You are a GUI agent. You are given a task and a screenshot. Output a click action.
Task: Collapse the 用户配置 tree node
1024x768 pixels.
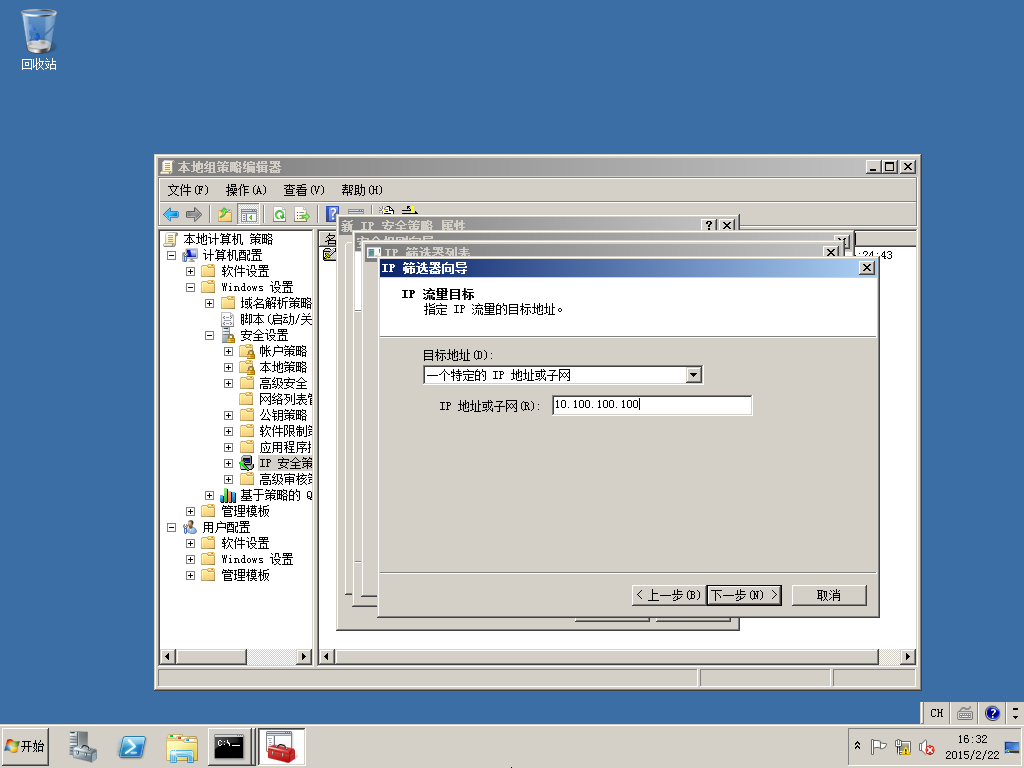[172, 527]
